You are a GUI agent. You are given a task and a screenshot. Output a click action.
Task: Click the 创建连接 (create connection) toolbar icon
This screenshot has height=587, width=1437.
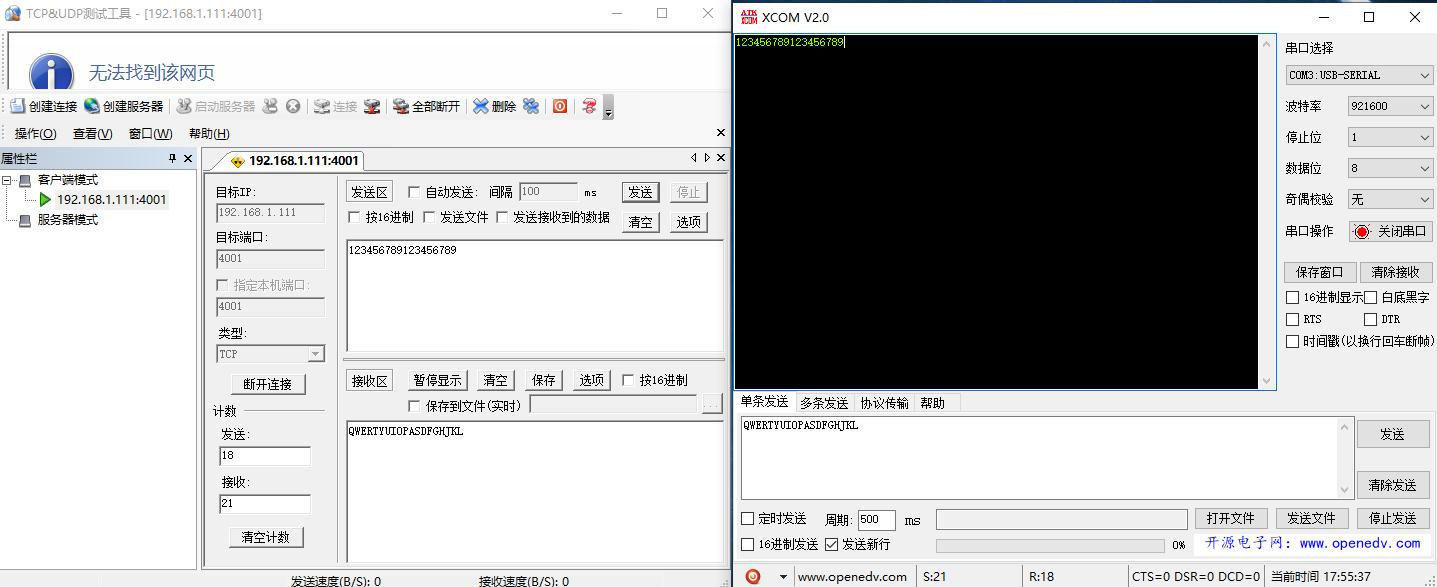18,106
